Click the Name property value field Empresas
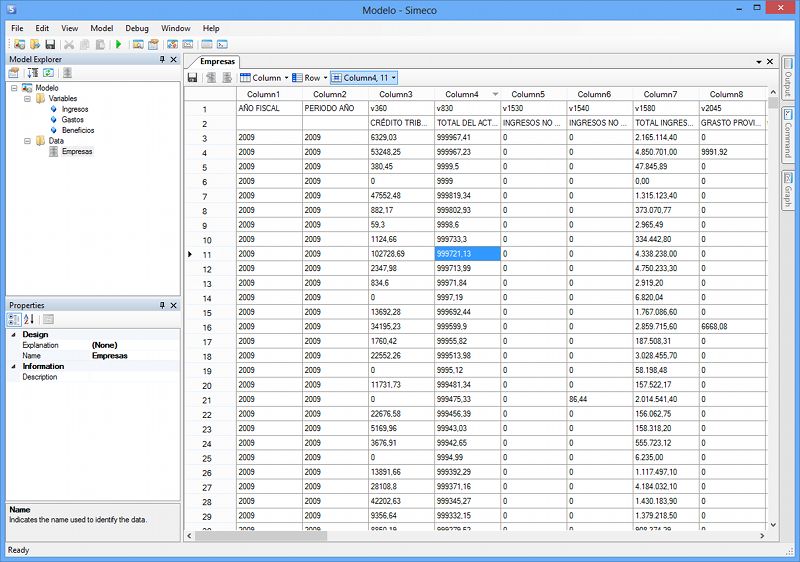The width and height of the screenshot is (800, 562). point(110,355)
